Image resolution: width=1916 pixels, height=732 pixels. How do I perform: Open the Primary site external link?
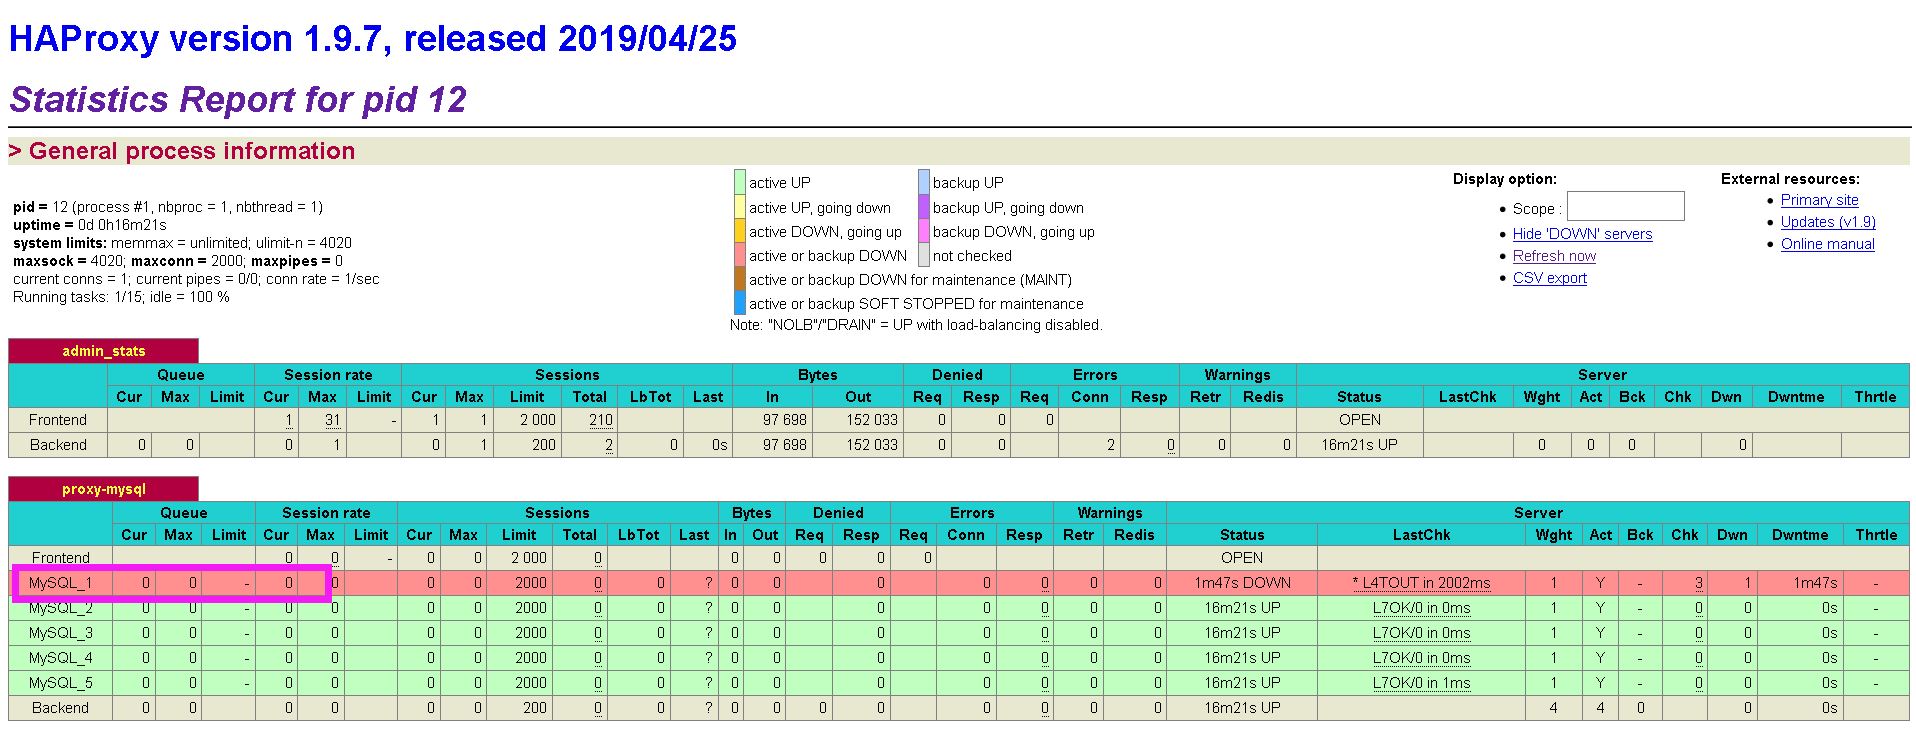tap(1819, 200)
